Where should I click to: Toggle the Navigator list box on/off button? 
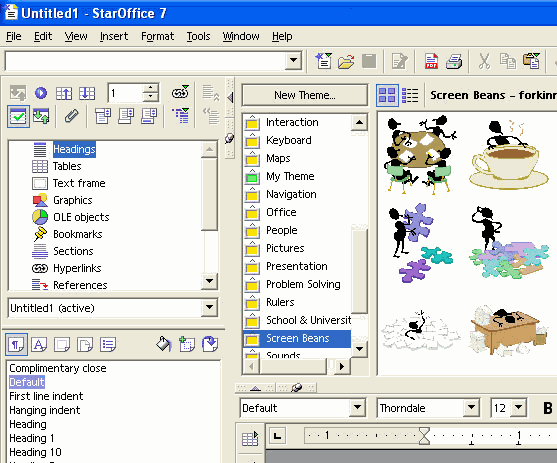click(18, 116)
